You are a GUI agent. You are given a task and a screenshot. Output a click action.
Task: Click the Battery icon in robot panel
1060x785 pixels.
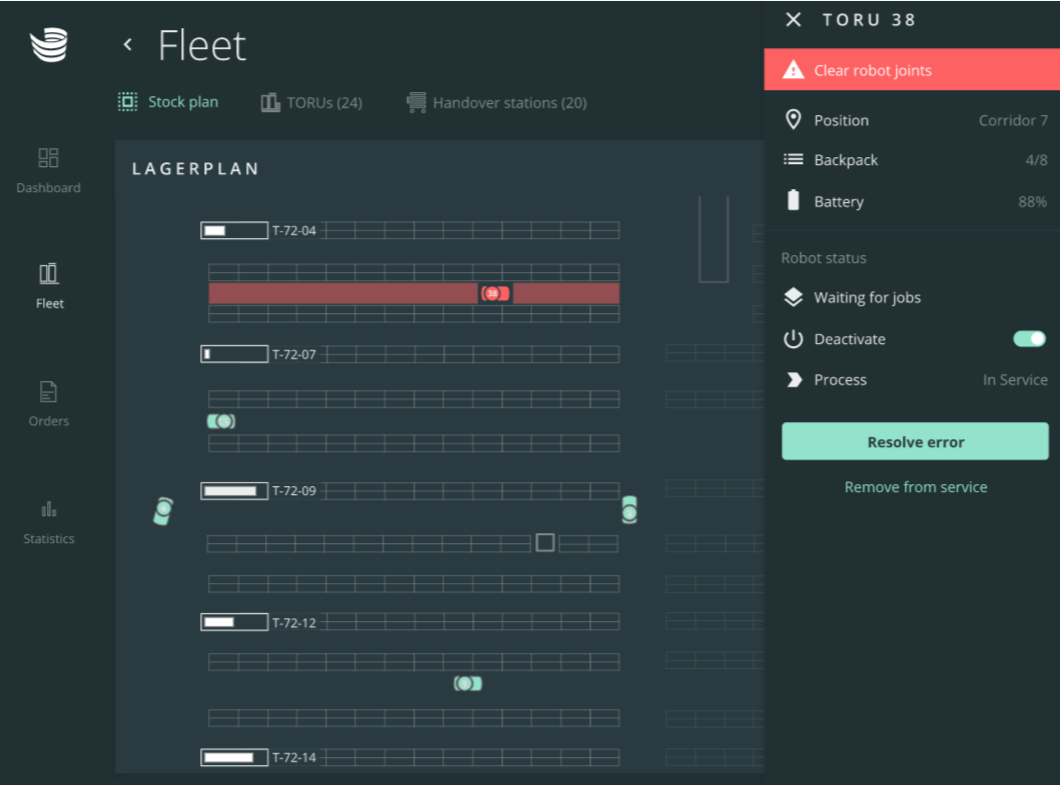pyautogui.click(x=793, y=201)
